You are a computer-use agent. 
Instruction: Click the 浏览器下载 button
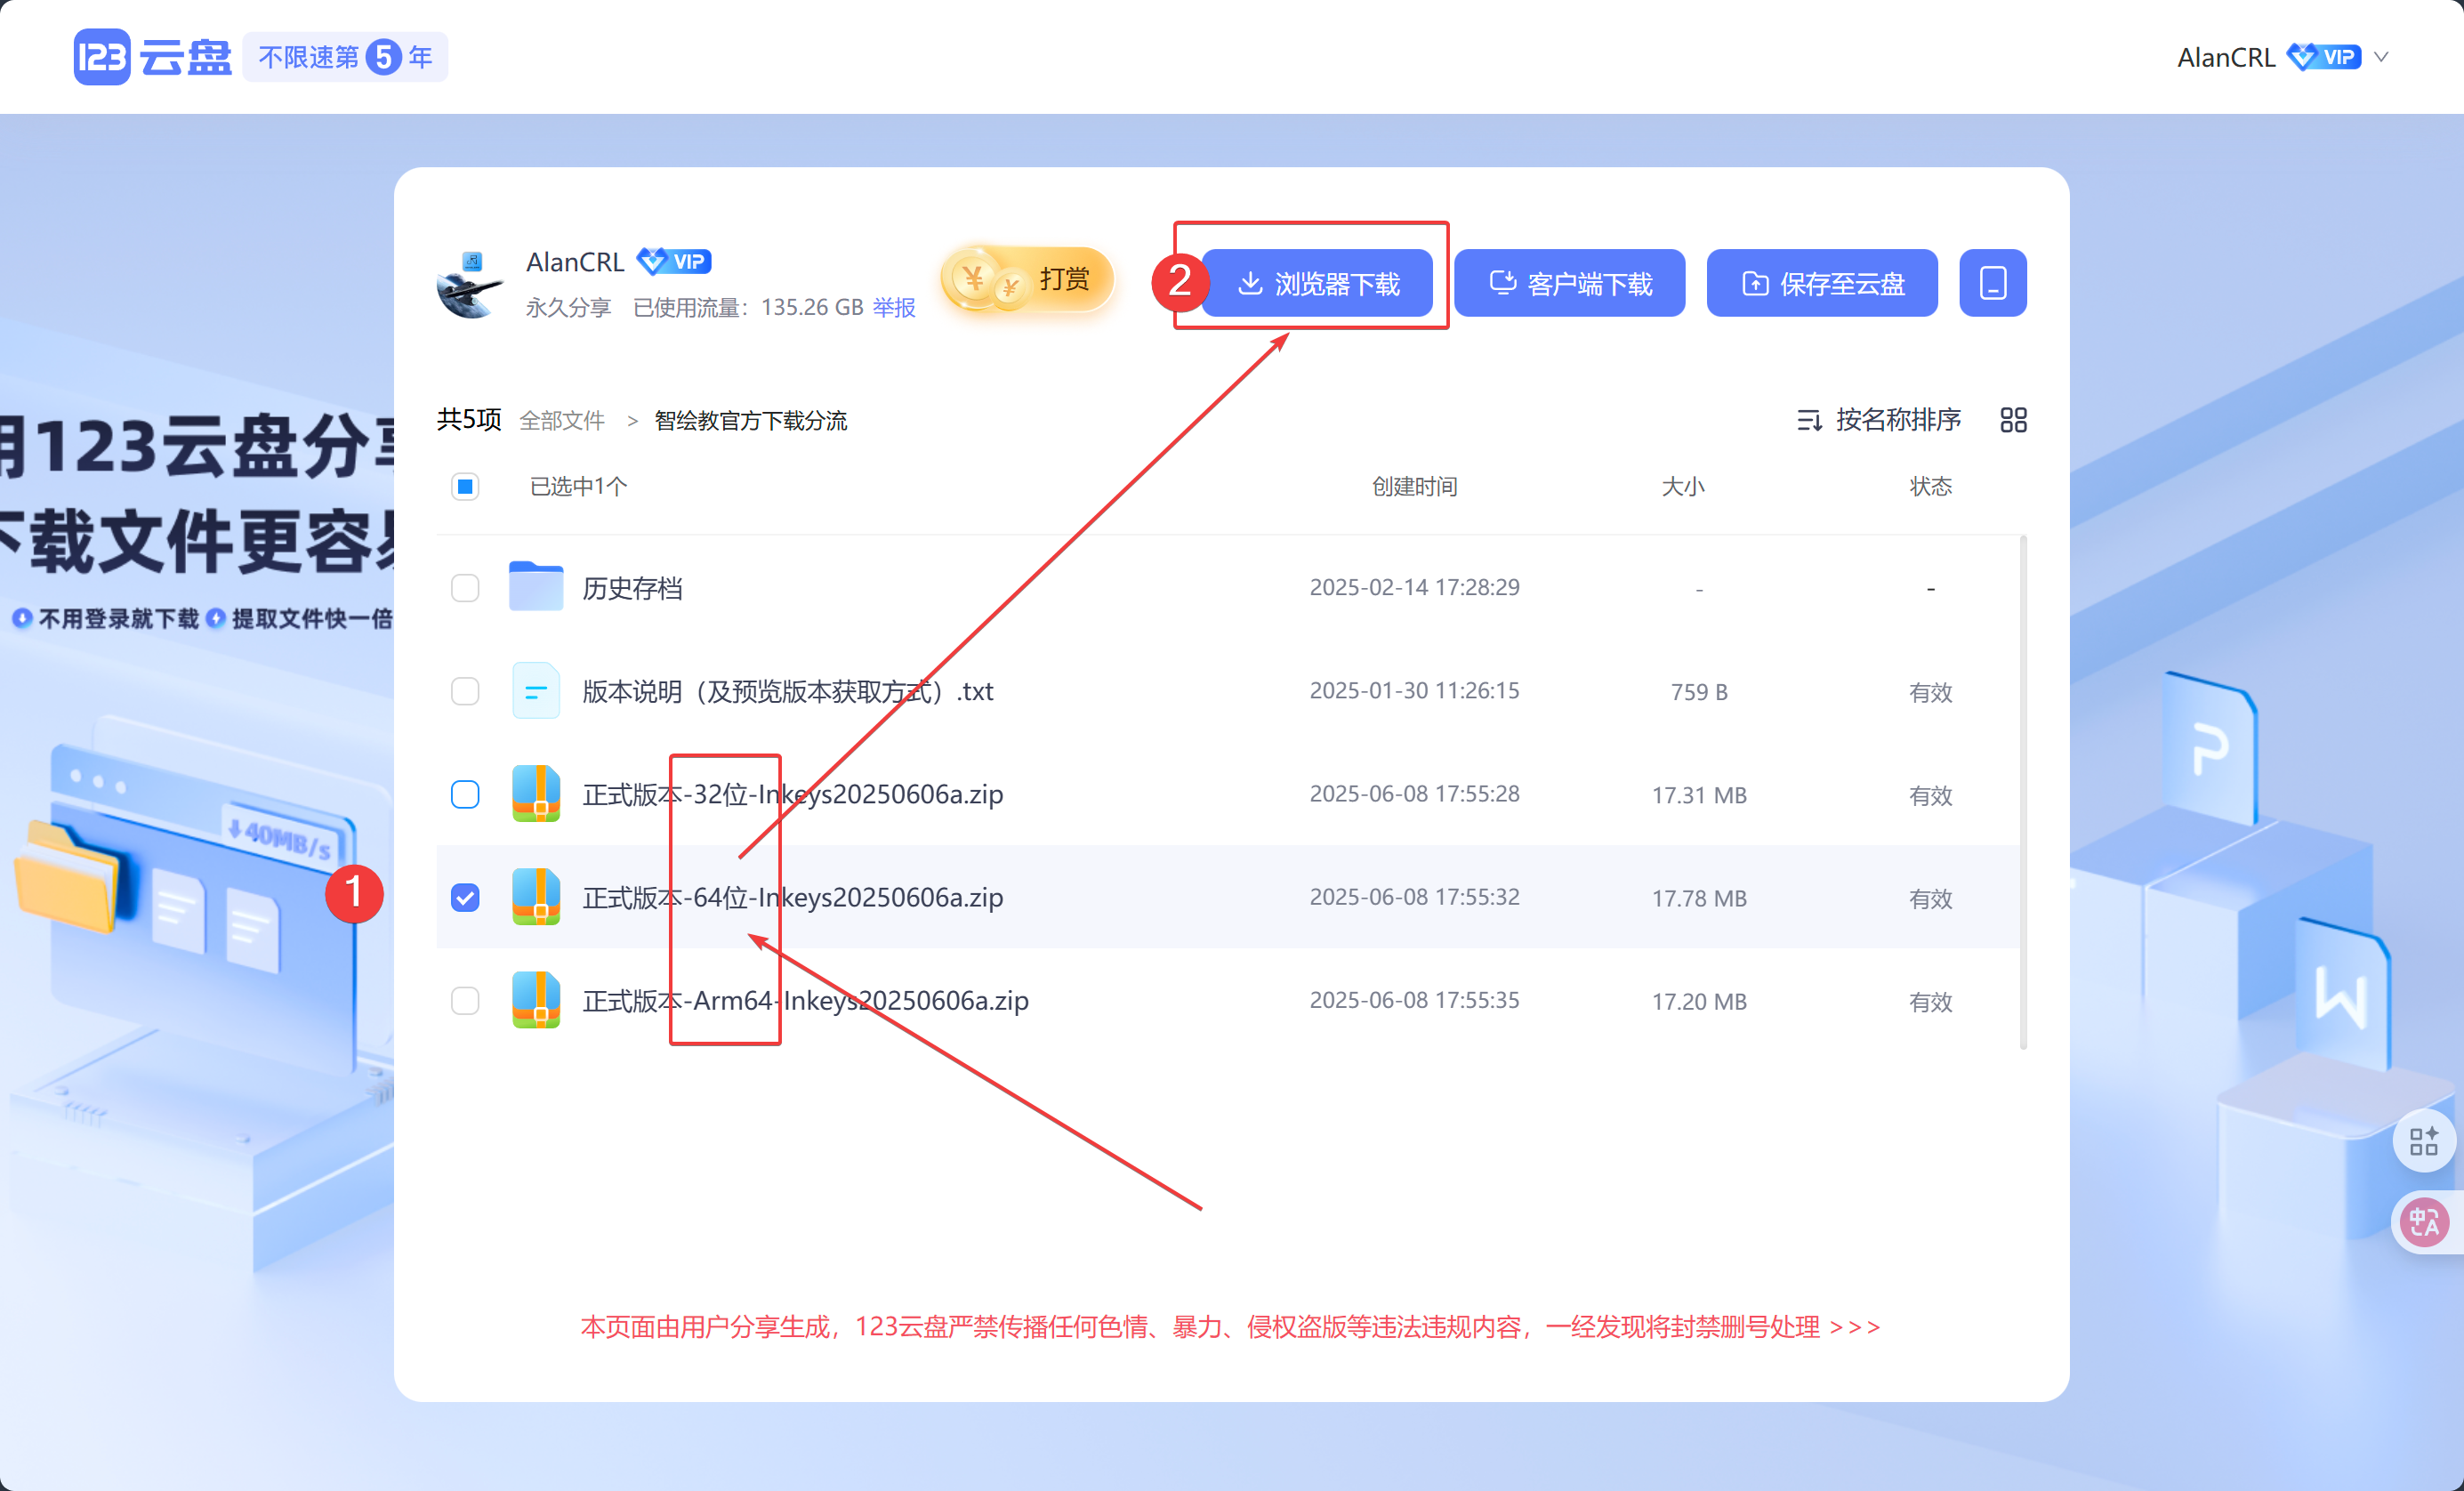[x=1317, y=284]
